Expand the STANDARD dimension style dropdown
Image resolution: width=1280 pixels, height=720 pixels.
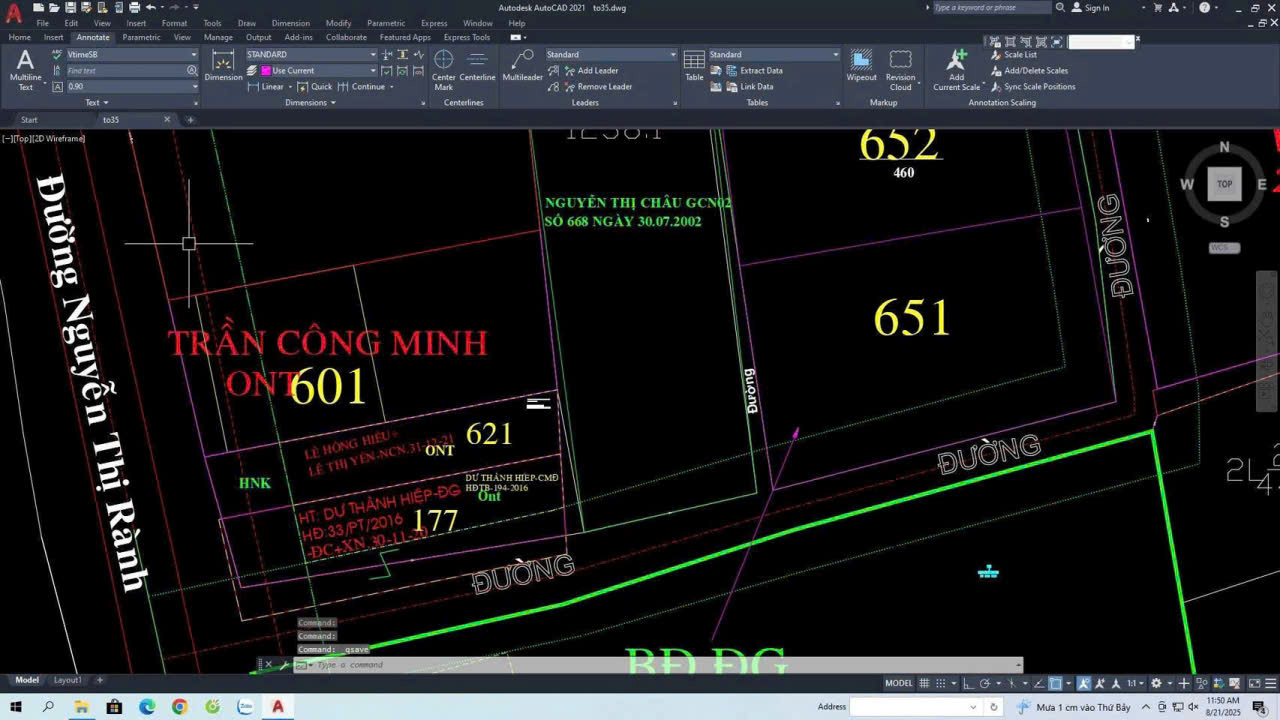click(311, 54)
